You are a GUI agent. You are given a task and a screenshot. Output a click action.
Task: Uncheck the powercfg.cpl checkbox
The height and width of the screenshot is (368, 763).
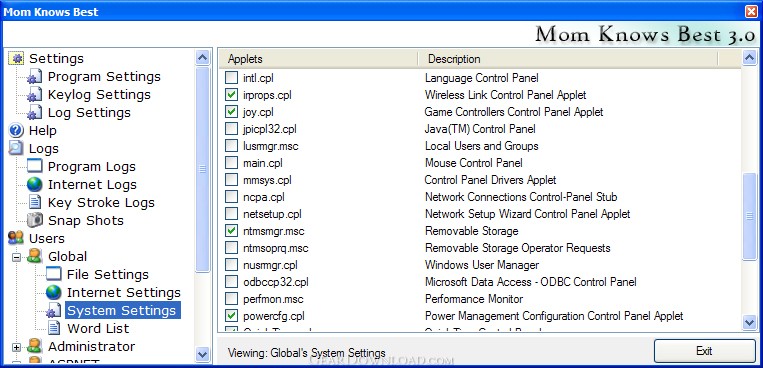(x=232, y=315)
